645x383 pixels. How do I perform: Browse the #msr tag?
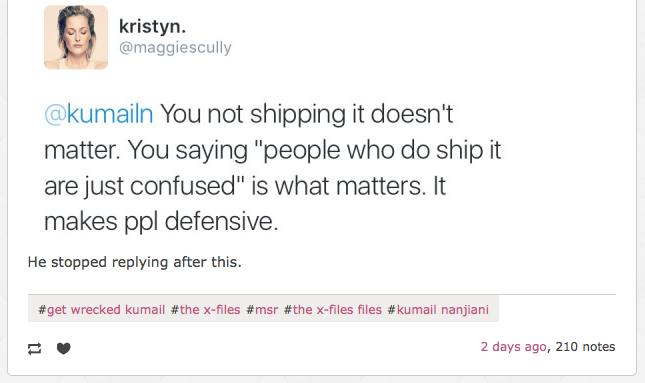262,309
